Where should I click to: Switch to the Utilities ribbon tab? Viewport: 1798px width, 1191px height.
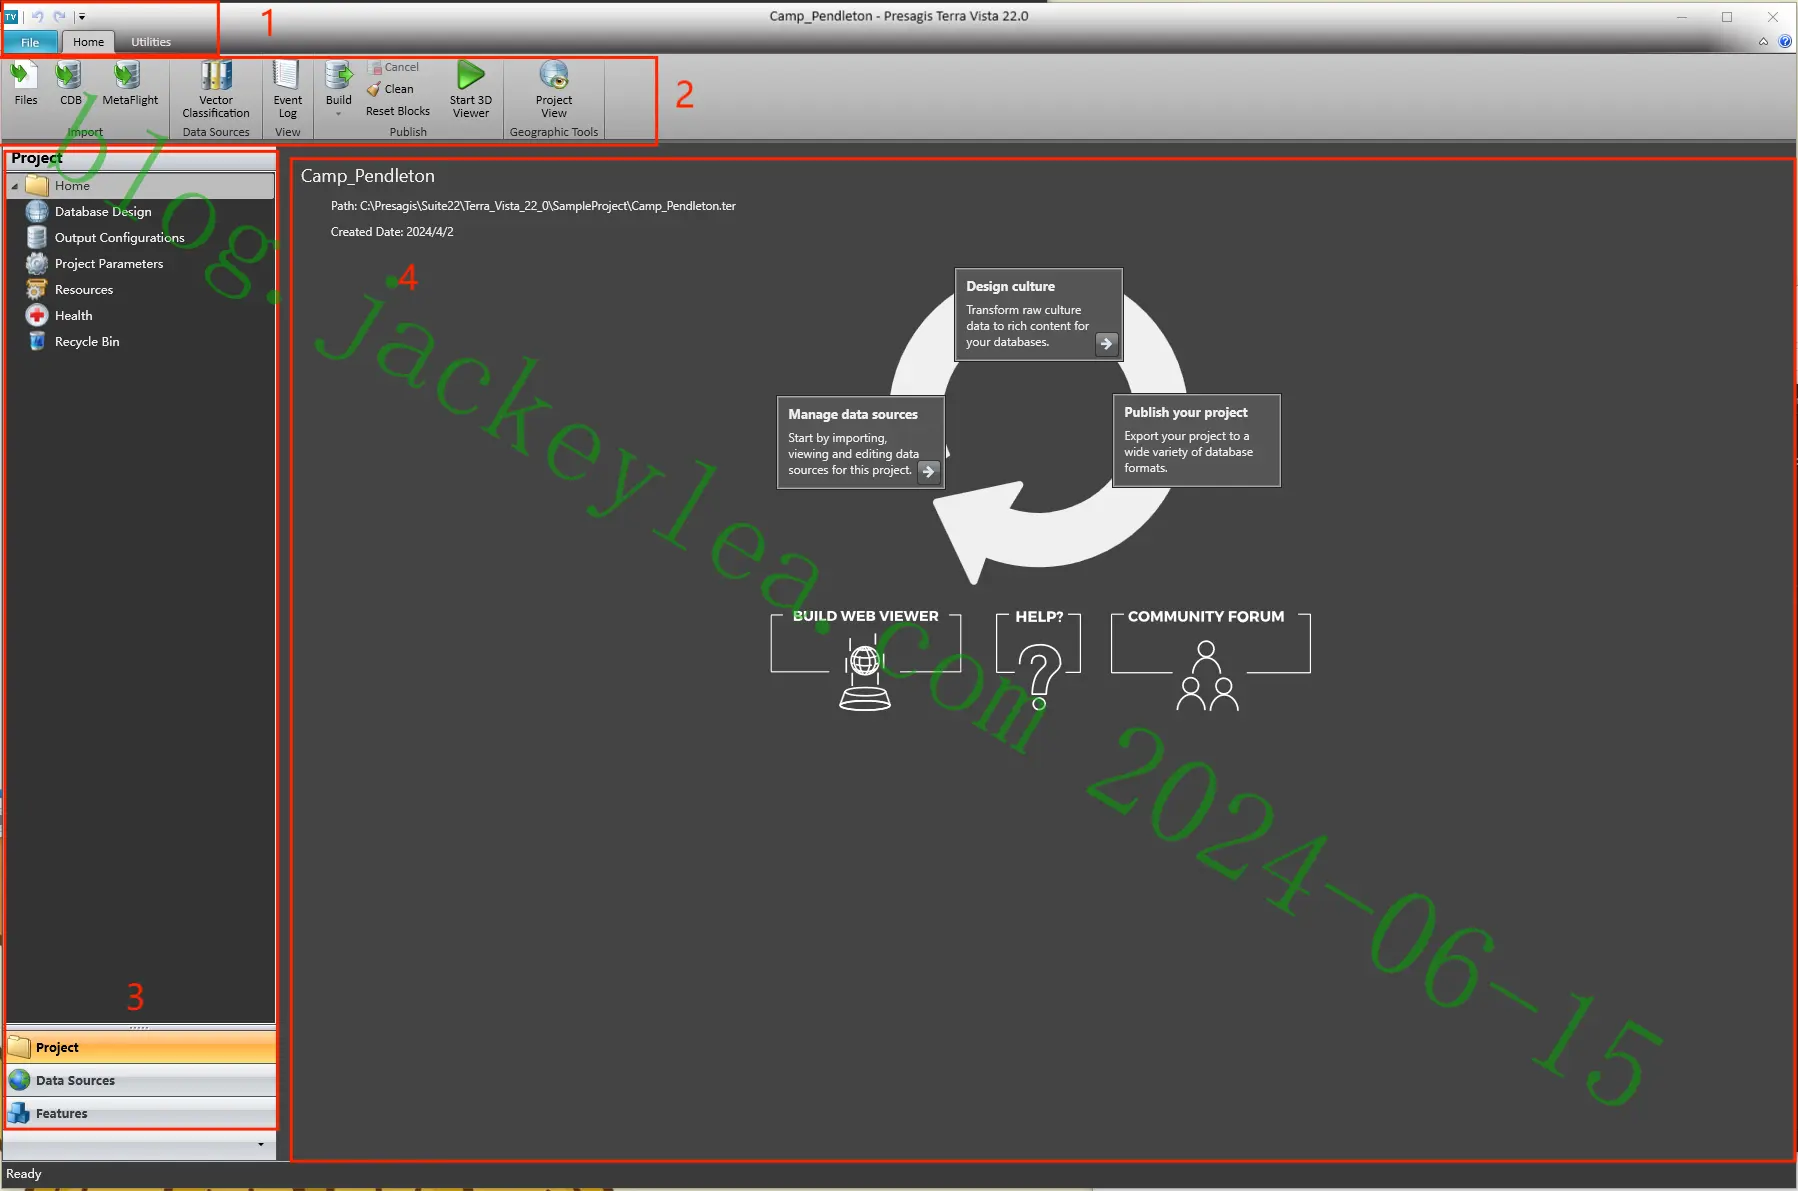tap(151, 42)
